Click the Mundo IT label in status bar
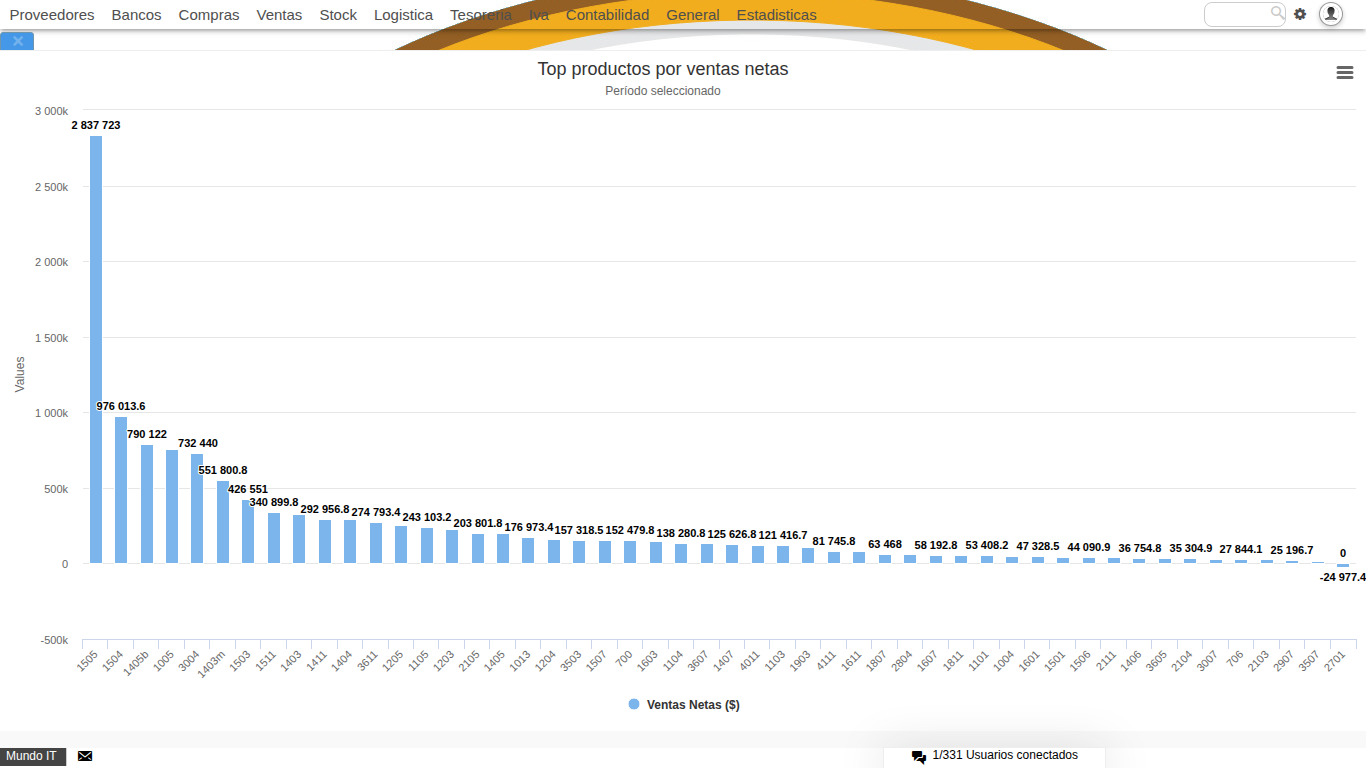This screenshot has width=1366, height=768. 32,756
